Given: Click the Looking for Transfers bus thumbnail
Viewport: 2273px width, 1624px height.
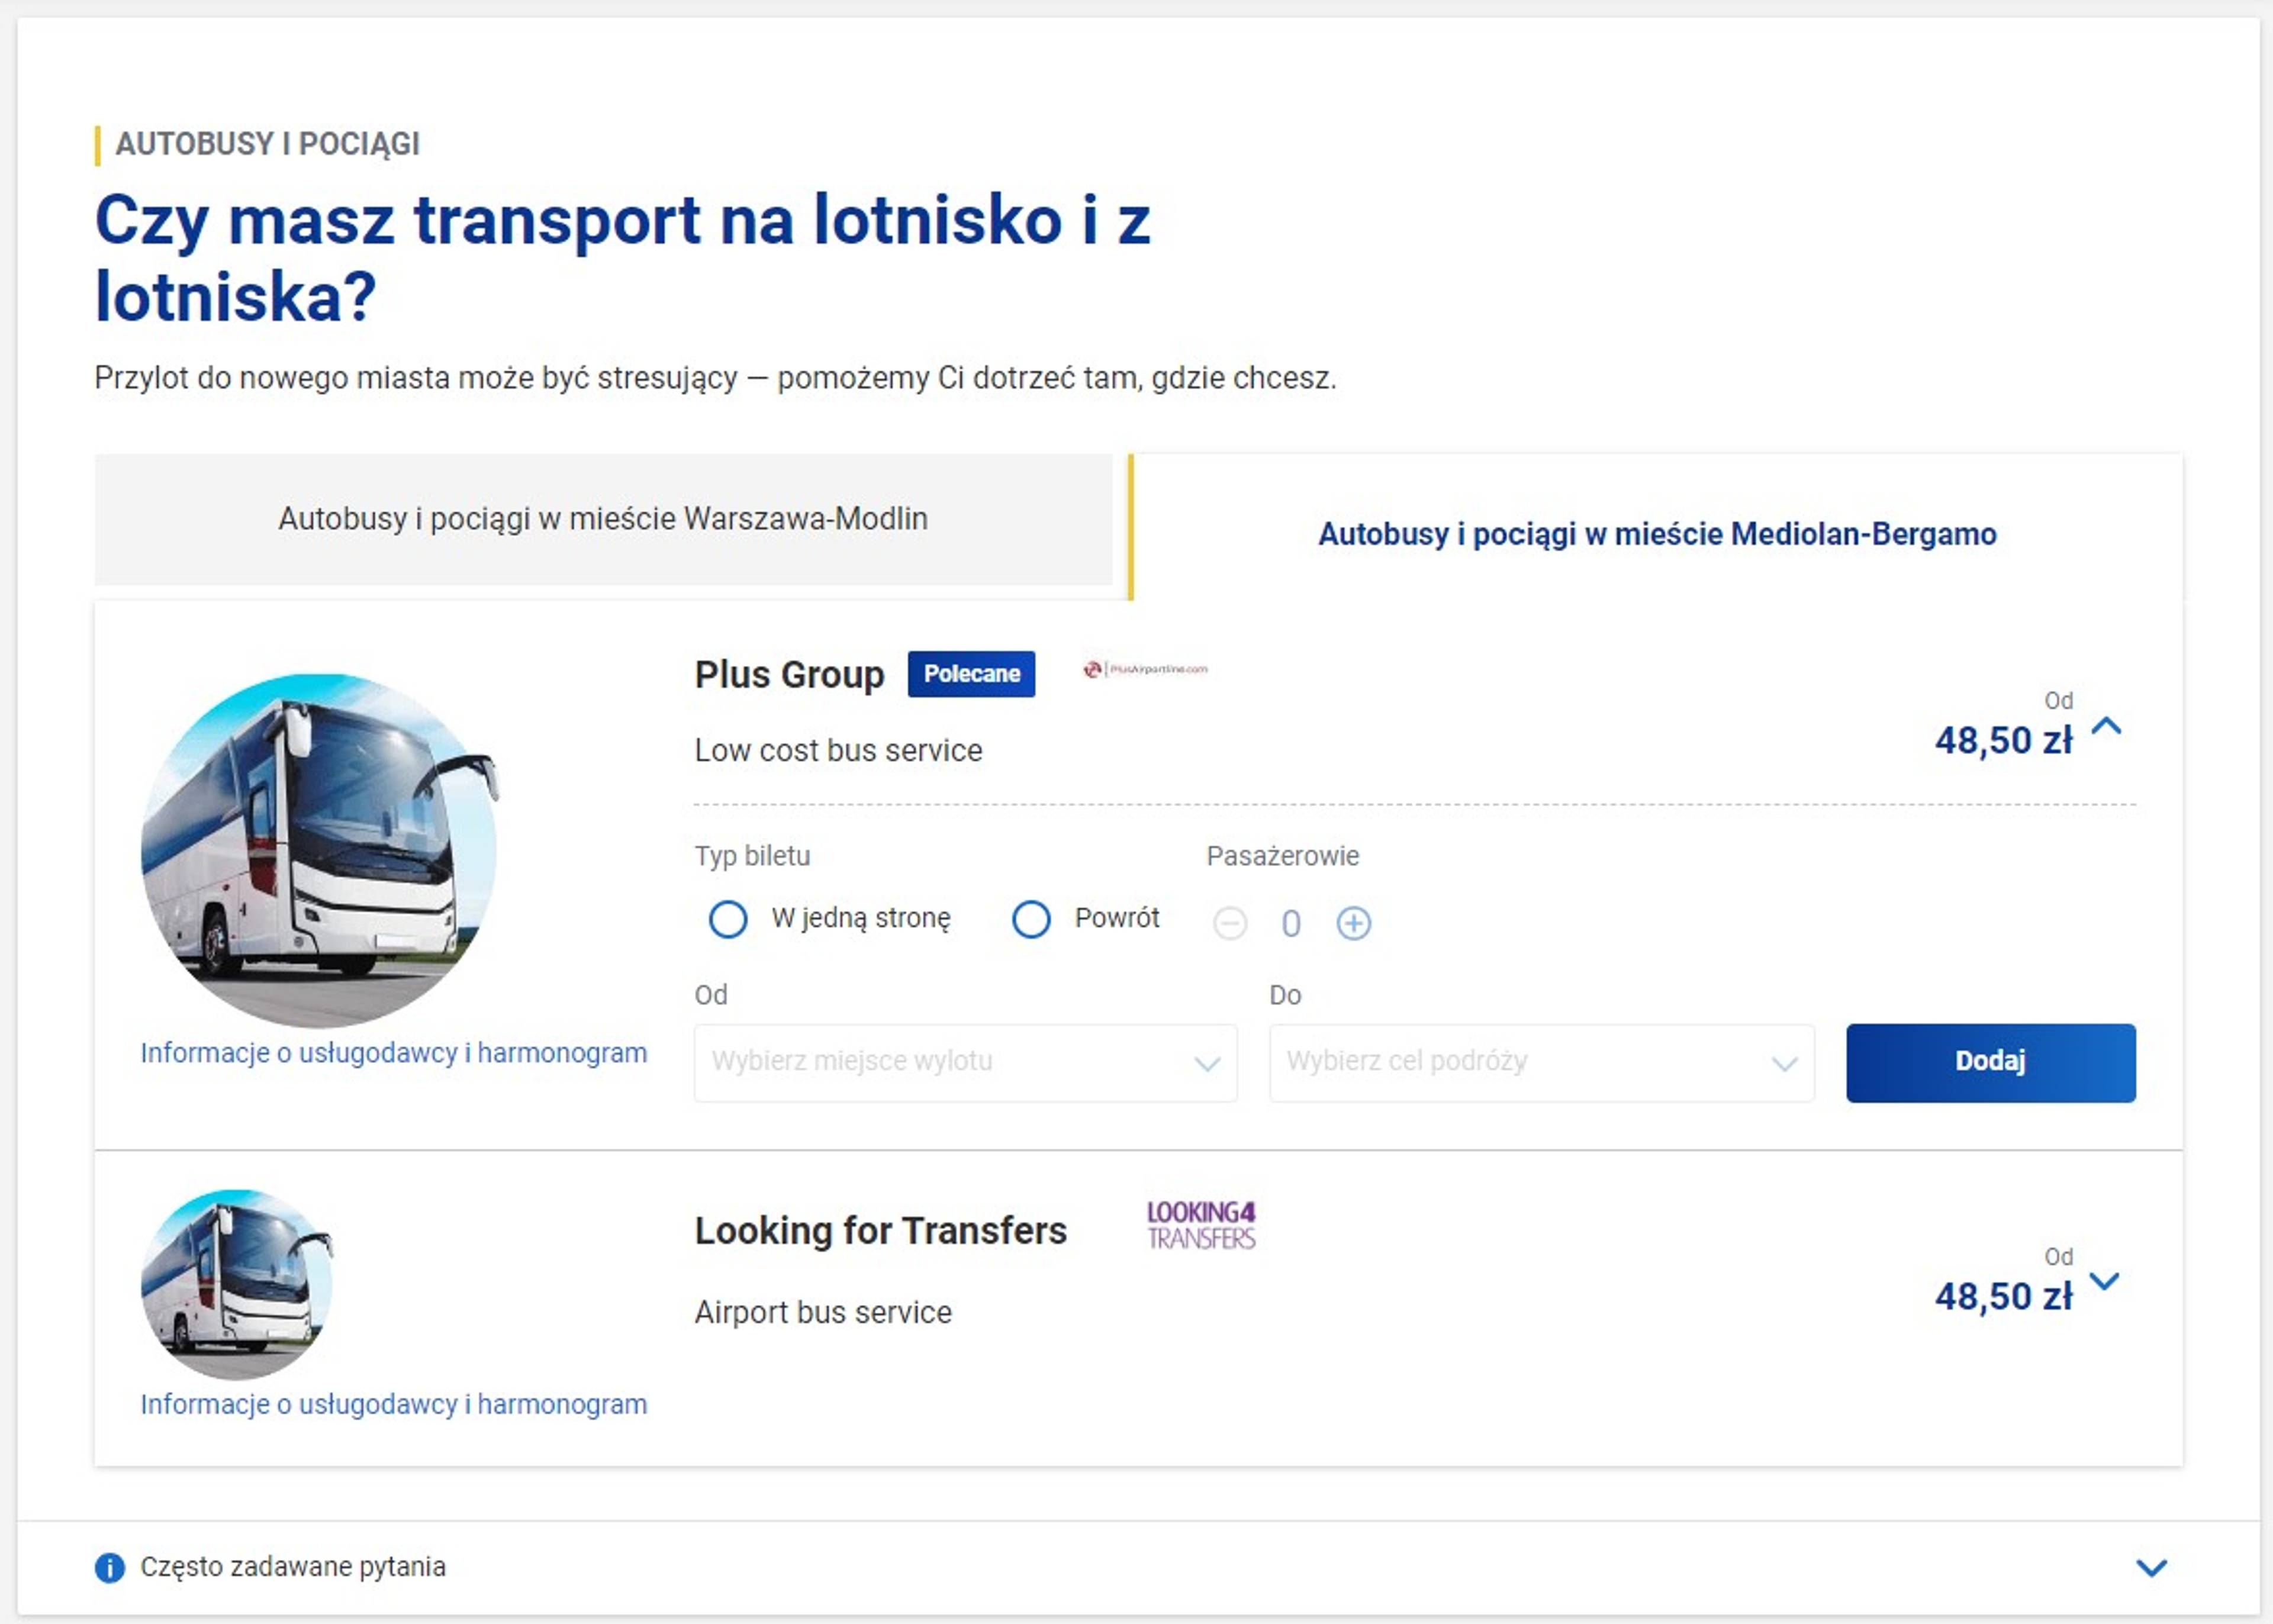Looking at the screenshot, I should tap(237, 1284).
